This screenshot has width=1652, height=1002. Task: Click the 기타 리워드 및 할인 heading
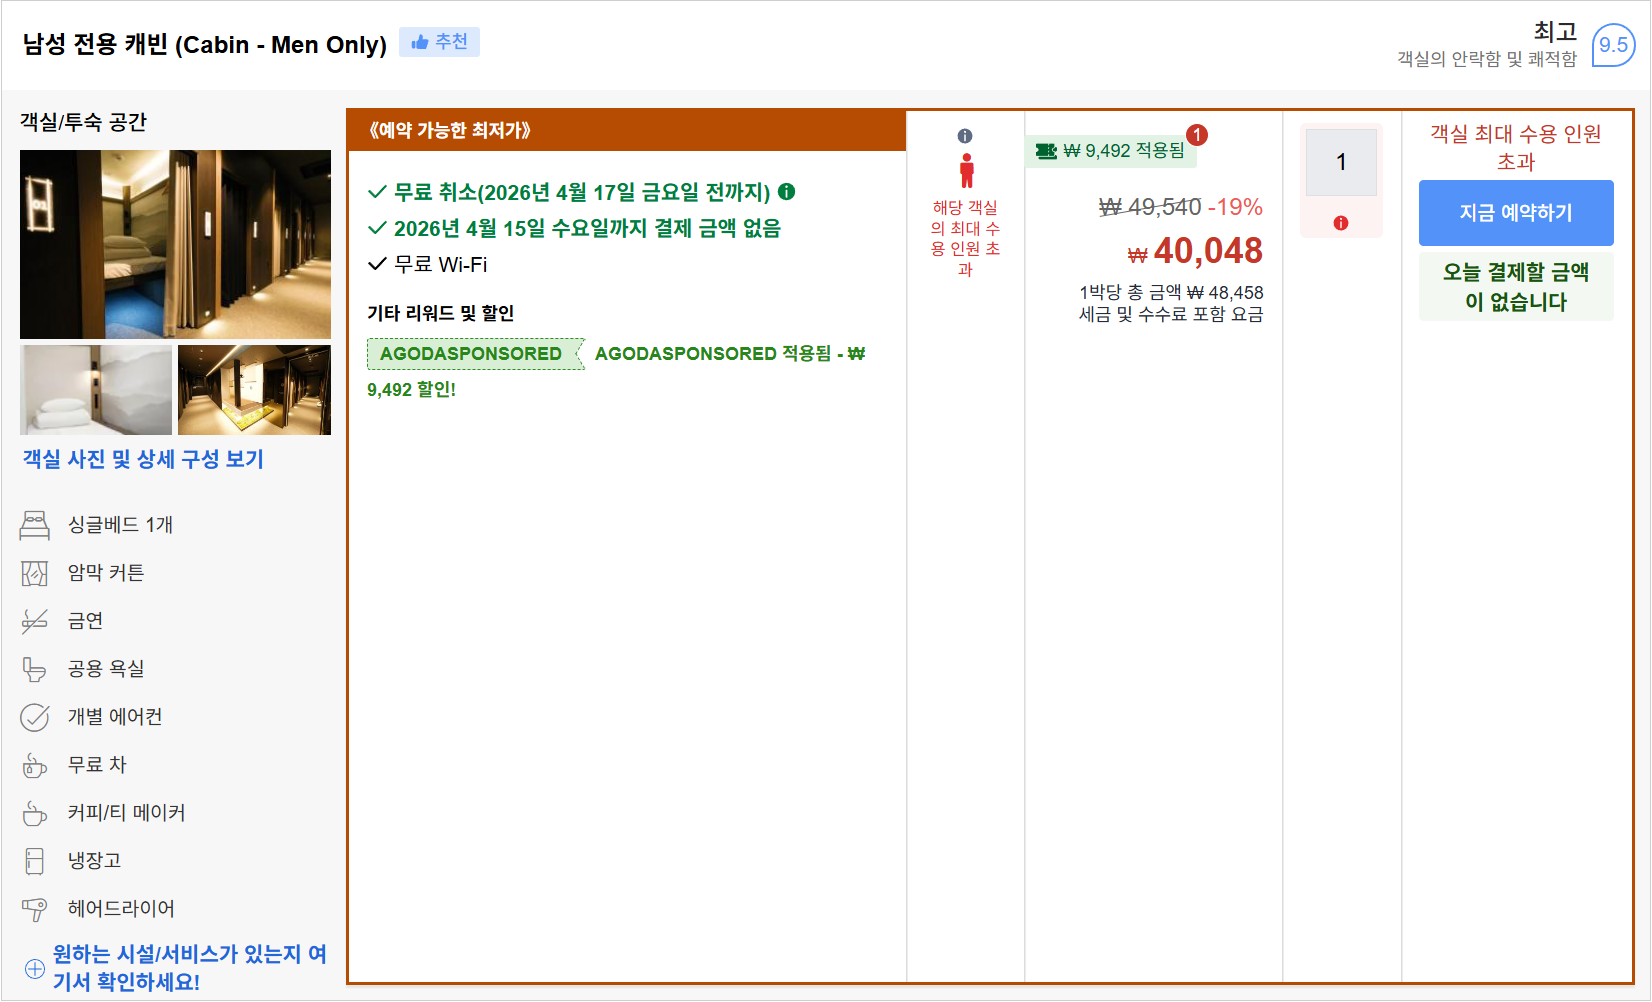(441, 313)
